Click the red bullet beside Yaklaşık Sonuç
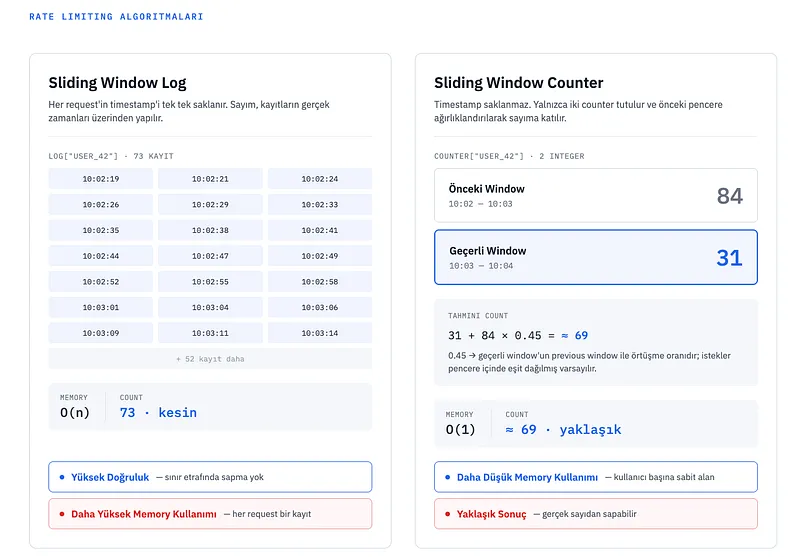This screenshot has height=557, width=800. click(x=447, y=514)
